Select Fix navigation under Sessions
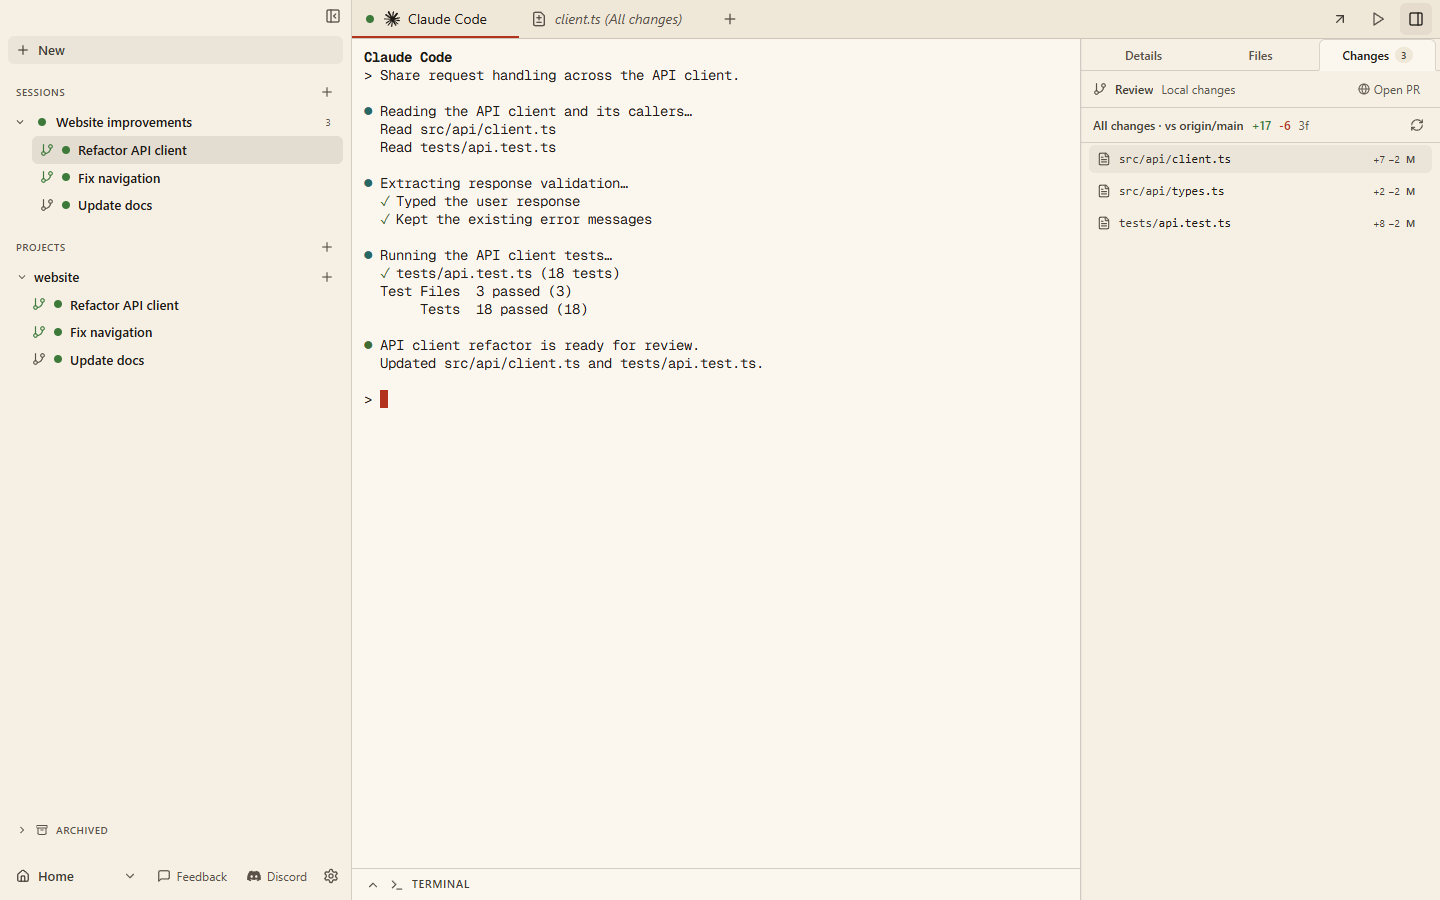Image resolution: width=1440 pixels, height=900 pixels. pos(187,178)
